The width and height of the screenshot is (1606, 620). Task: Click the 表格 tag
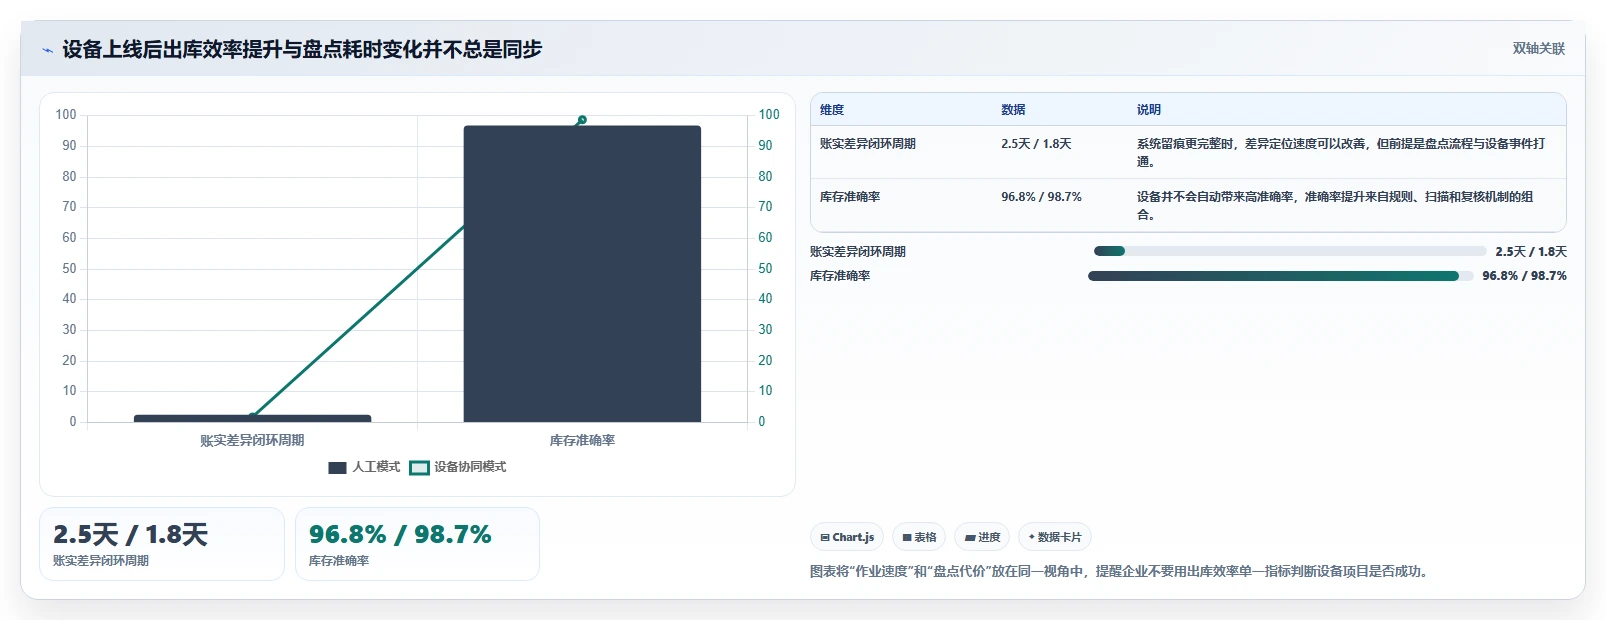(x=919, y=537)
